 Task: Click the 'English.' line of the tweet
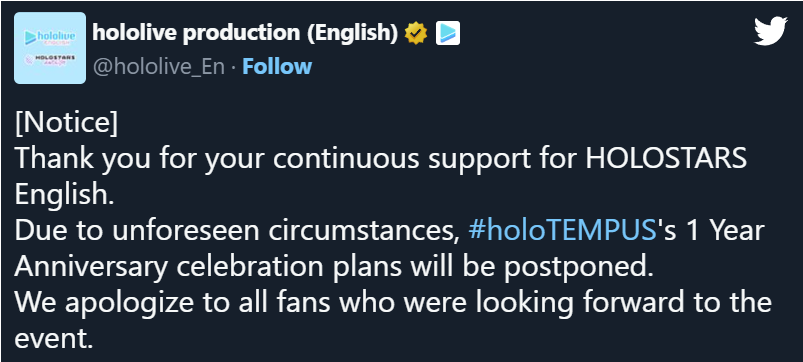[65, 195]
